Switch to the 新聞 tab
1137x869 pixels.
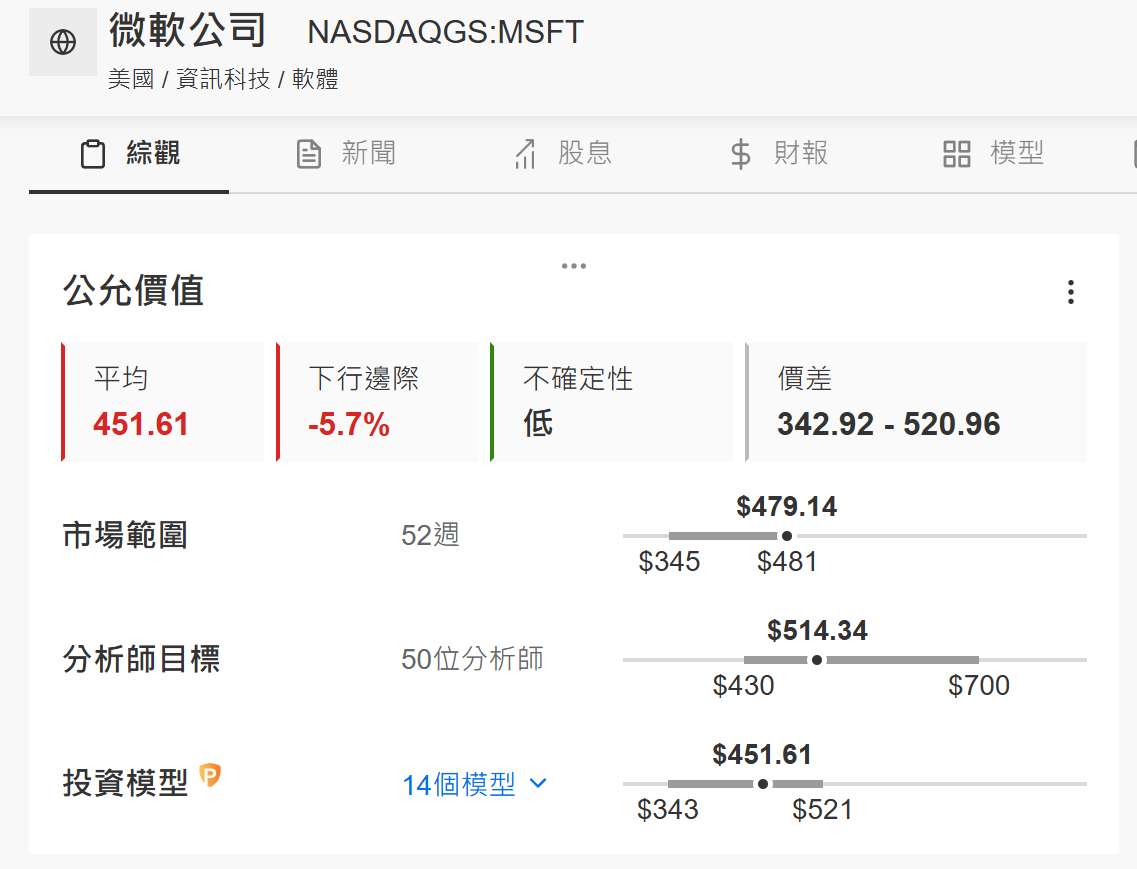[x=346, y=154]
